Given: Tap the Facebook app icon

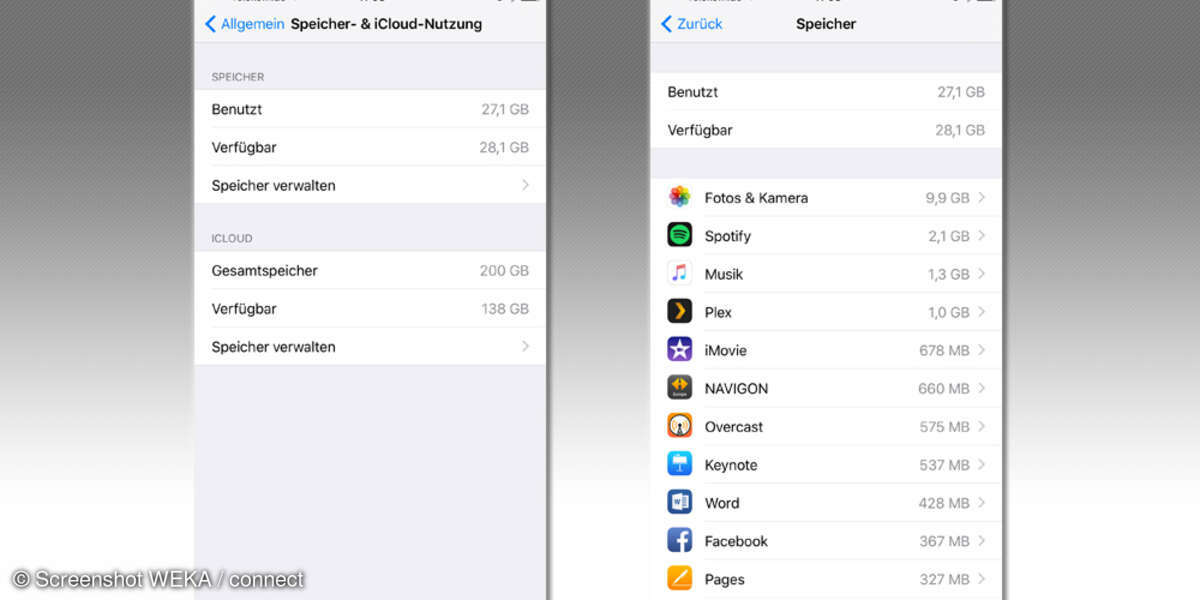Looking at the screenshot, I should (x=680, y=540).
